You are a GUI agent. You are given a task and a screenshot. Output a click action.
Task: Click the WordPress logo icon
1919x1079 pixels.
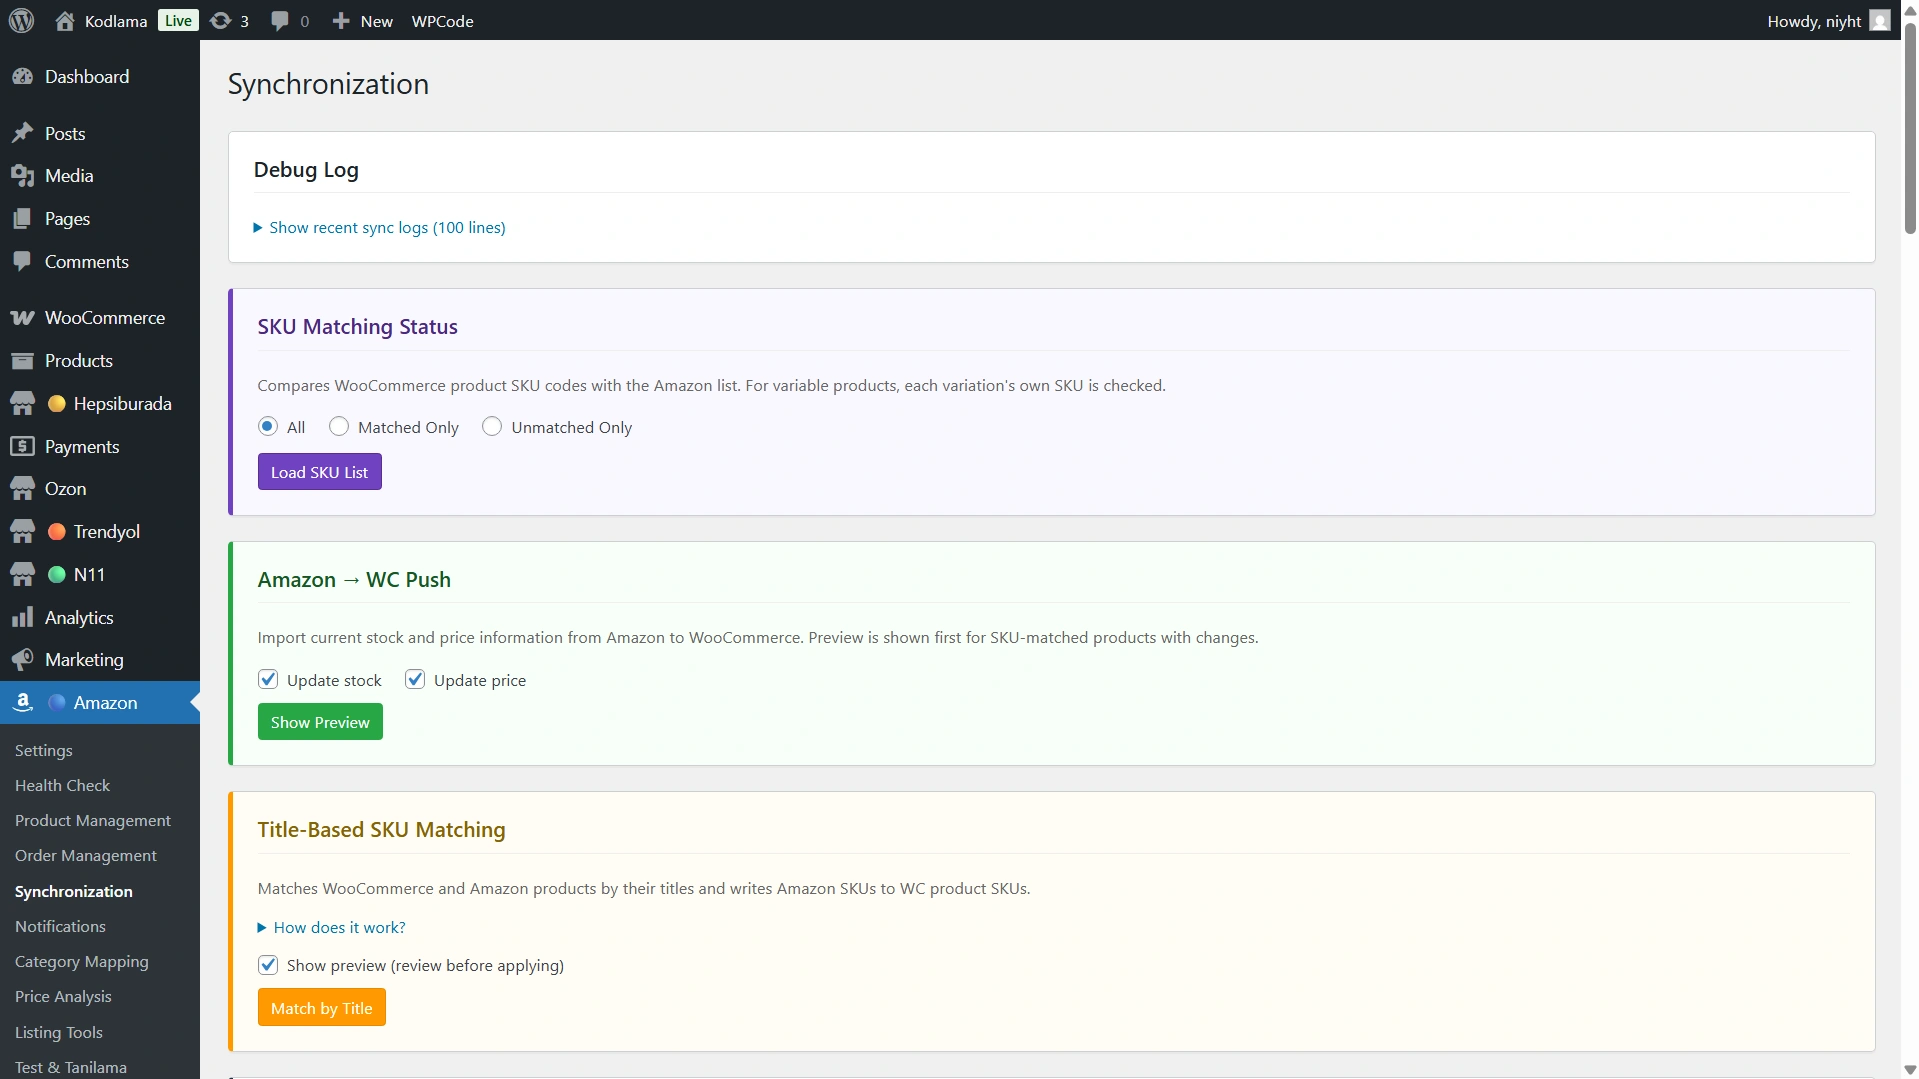coord(22,20)
